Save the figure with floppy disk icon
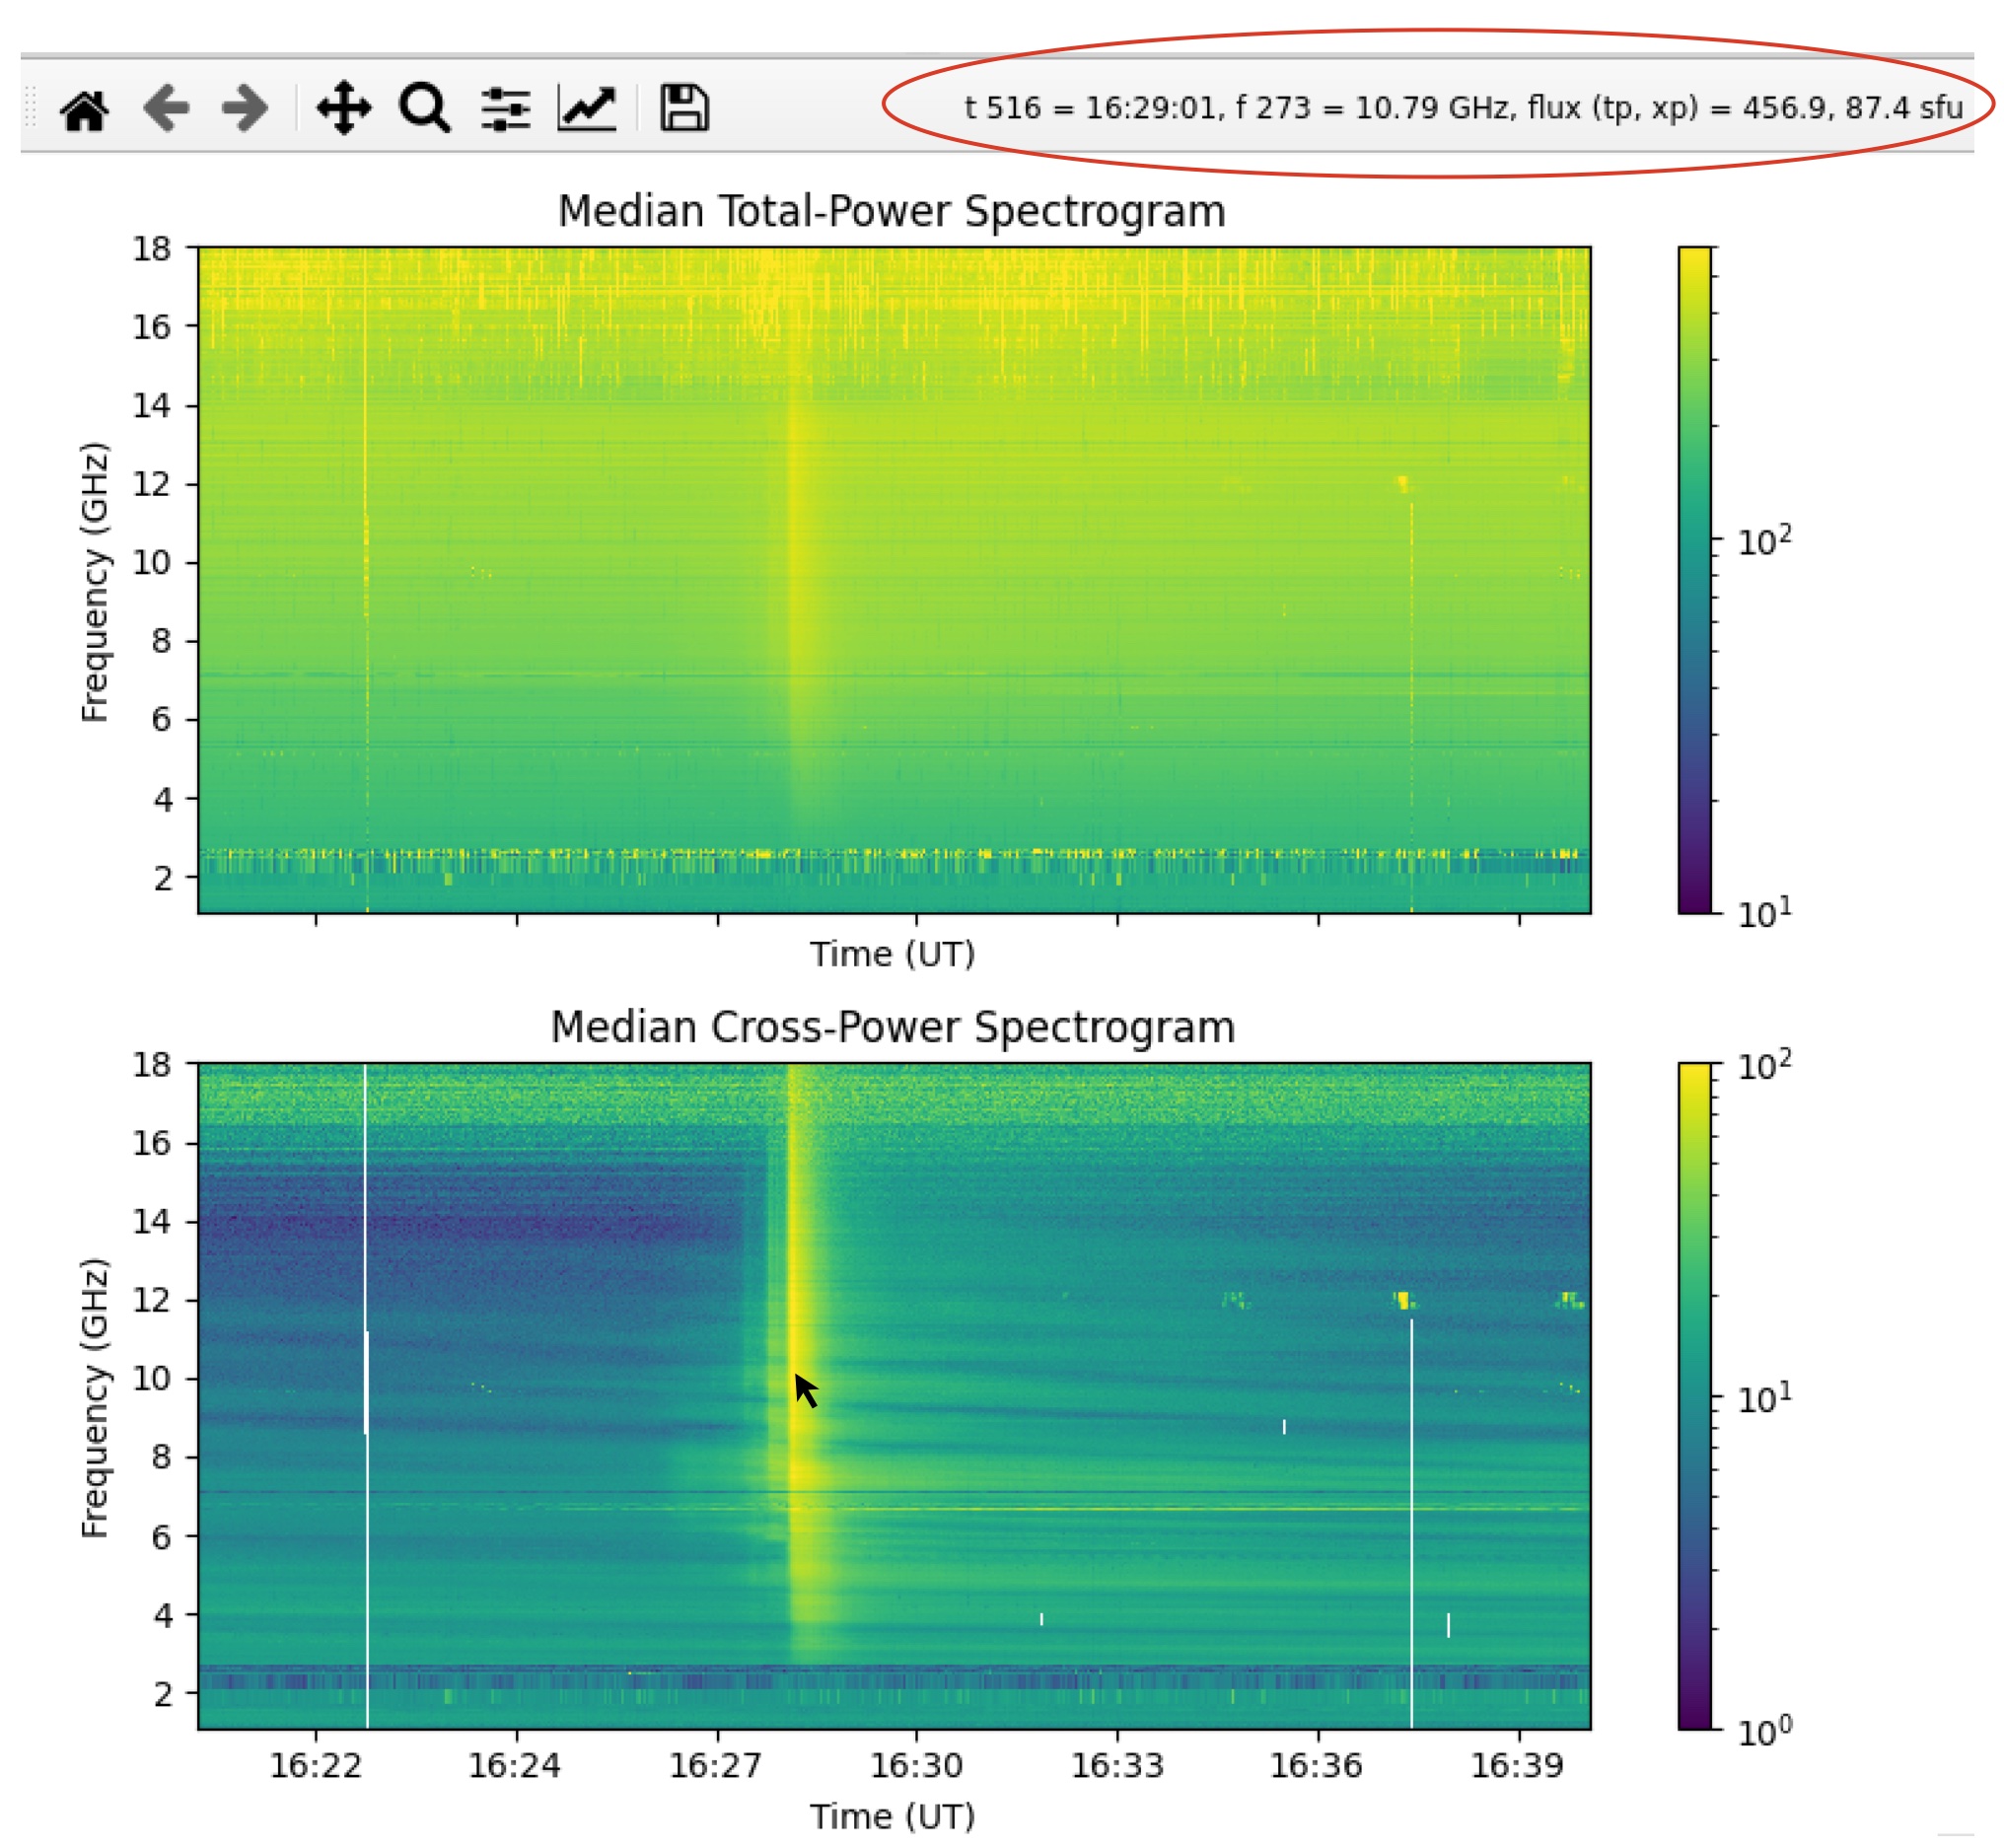This screenshot has width=2004, height=1848. coord(684,108)
